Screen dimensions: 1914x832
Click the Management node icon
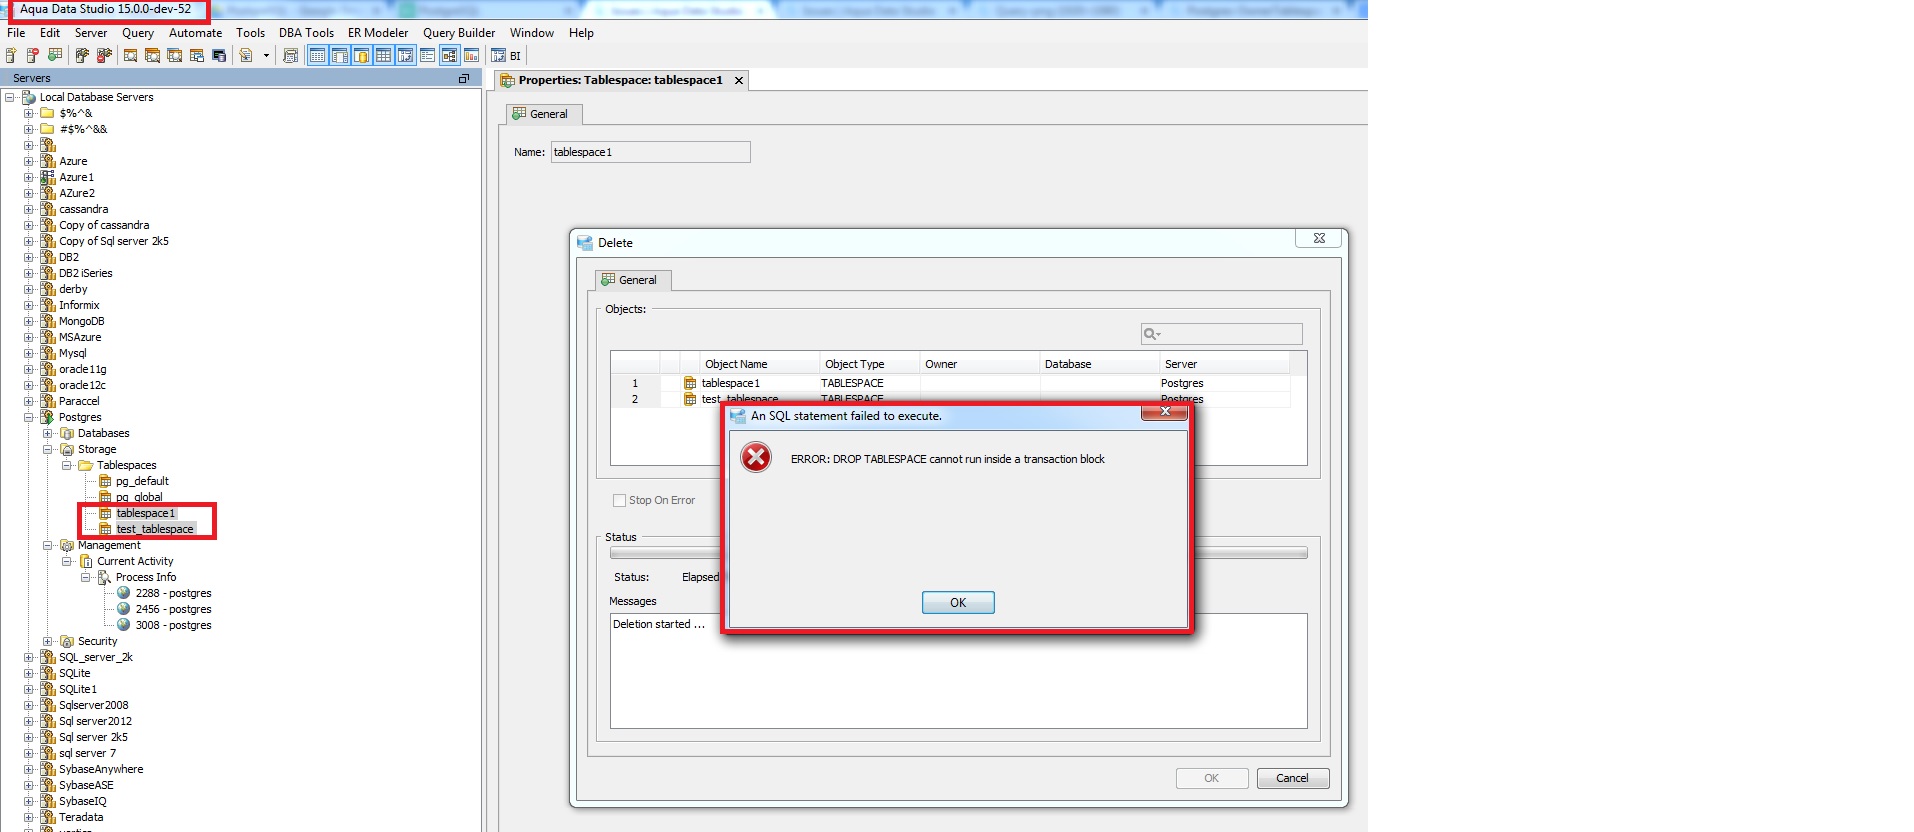67,545
